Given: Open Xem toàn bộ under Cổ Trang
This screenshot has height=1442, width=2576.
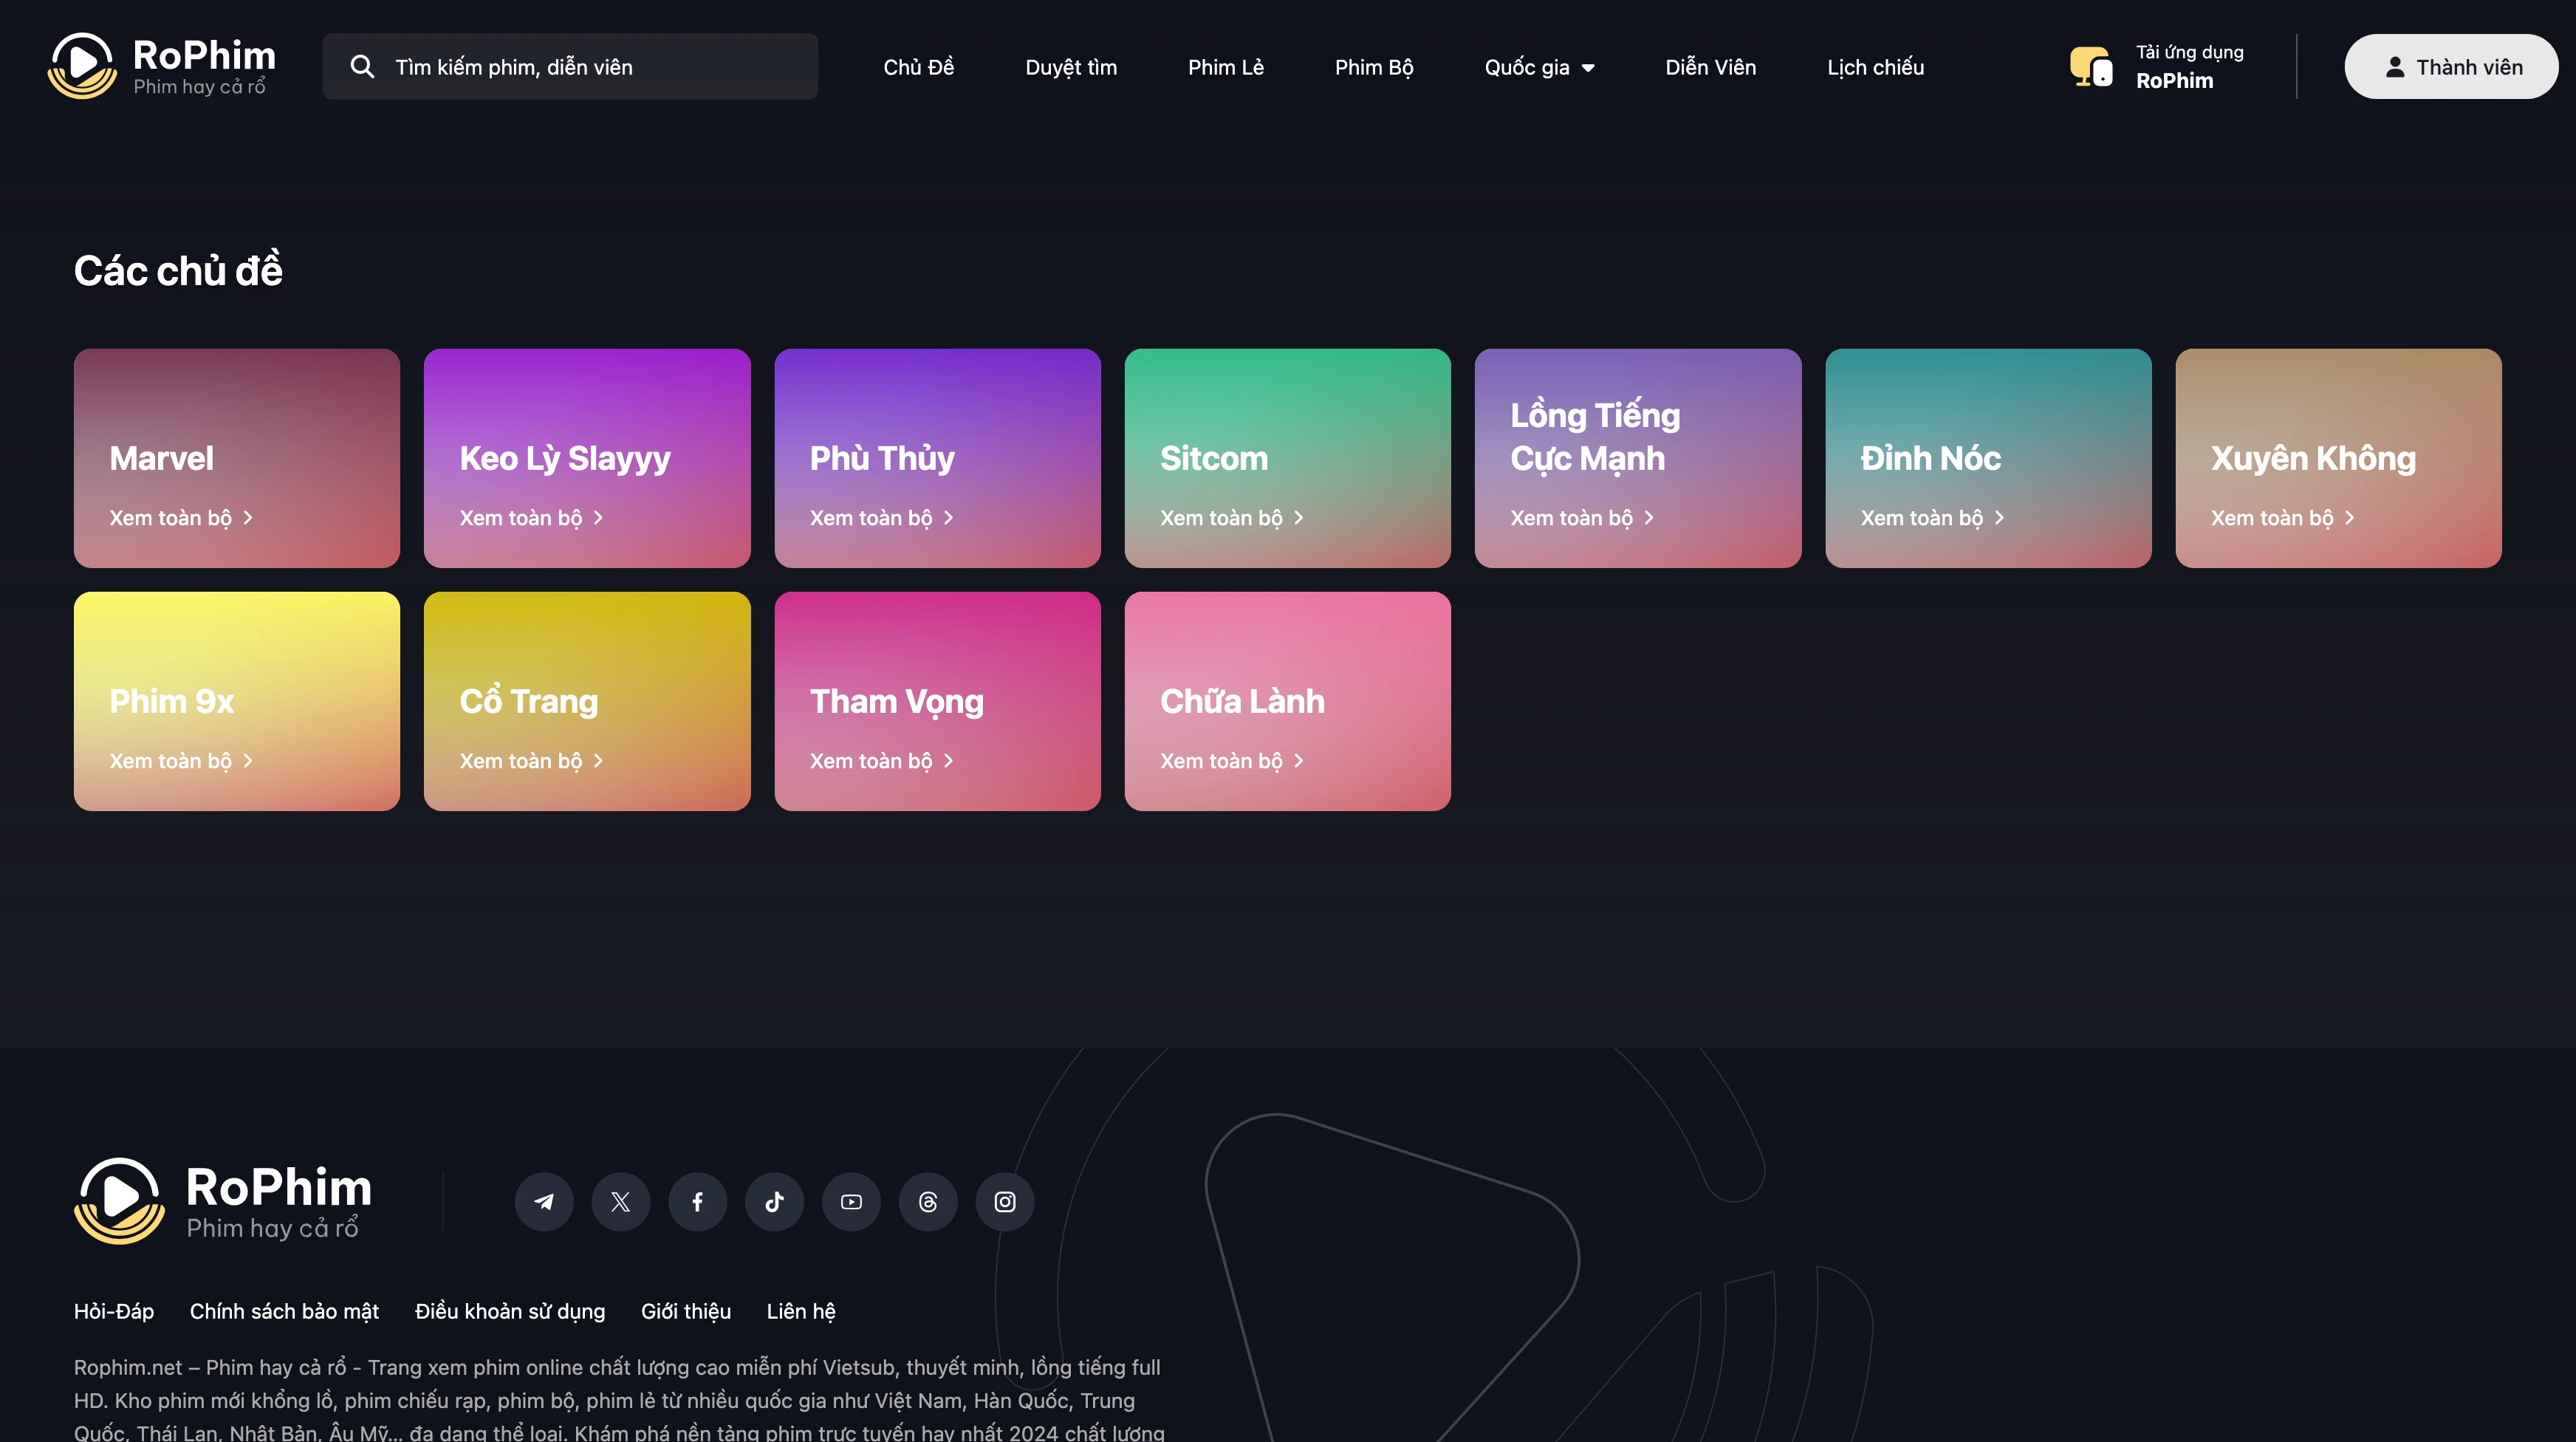Looking at the screenshot, I should pos(521,761).
